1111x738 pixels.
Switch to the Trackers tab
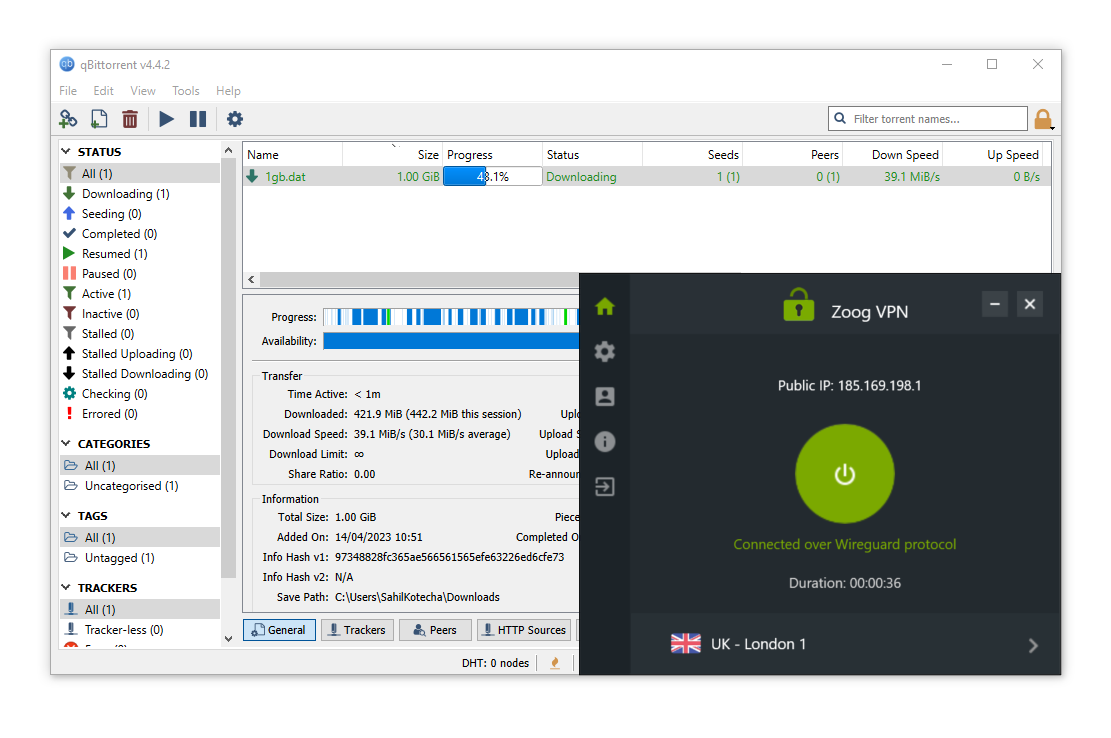[x=357, y=630]
